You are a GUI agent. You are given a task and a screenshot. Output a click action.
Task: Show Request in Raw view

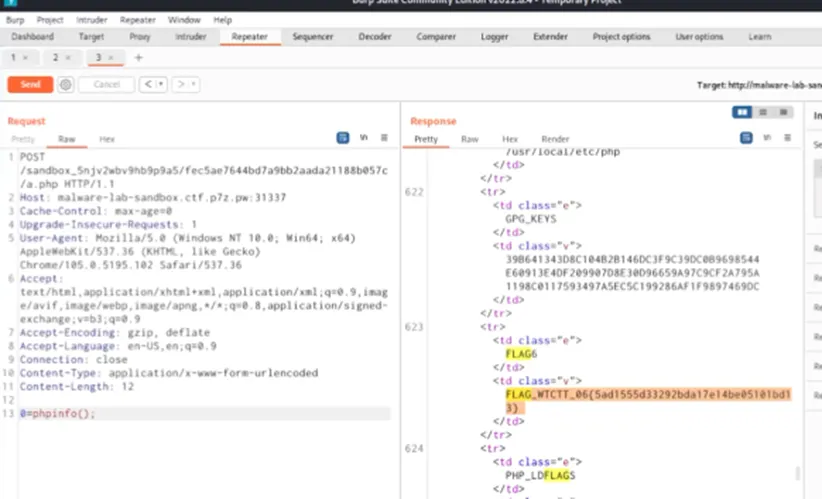(x=67, y=139)
